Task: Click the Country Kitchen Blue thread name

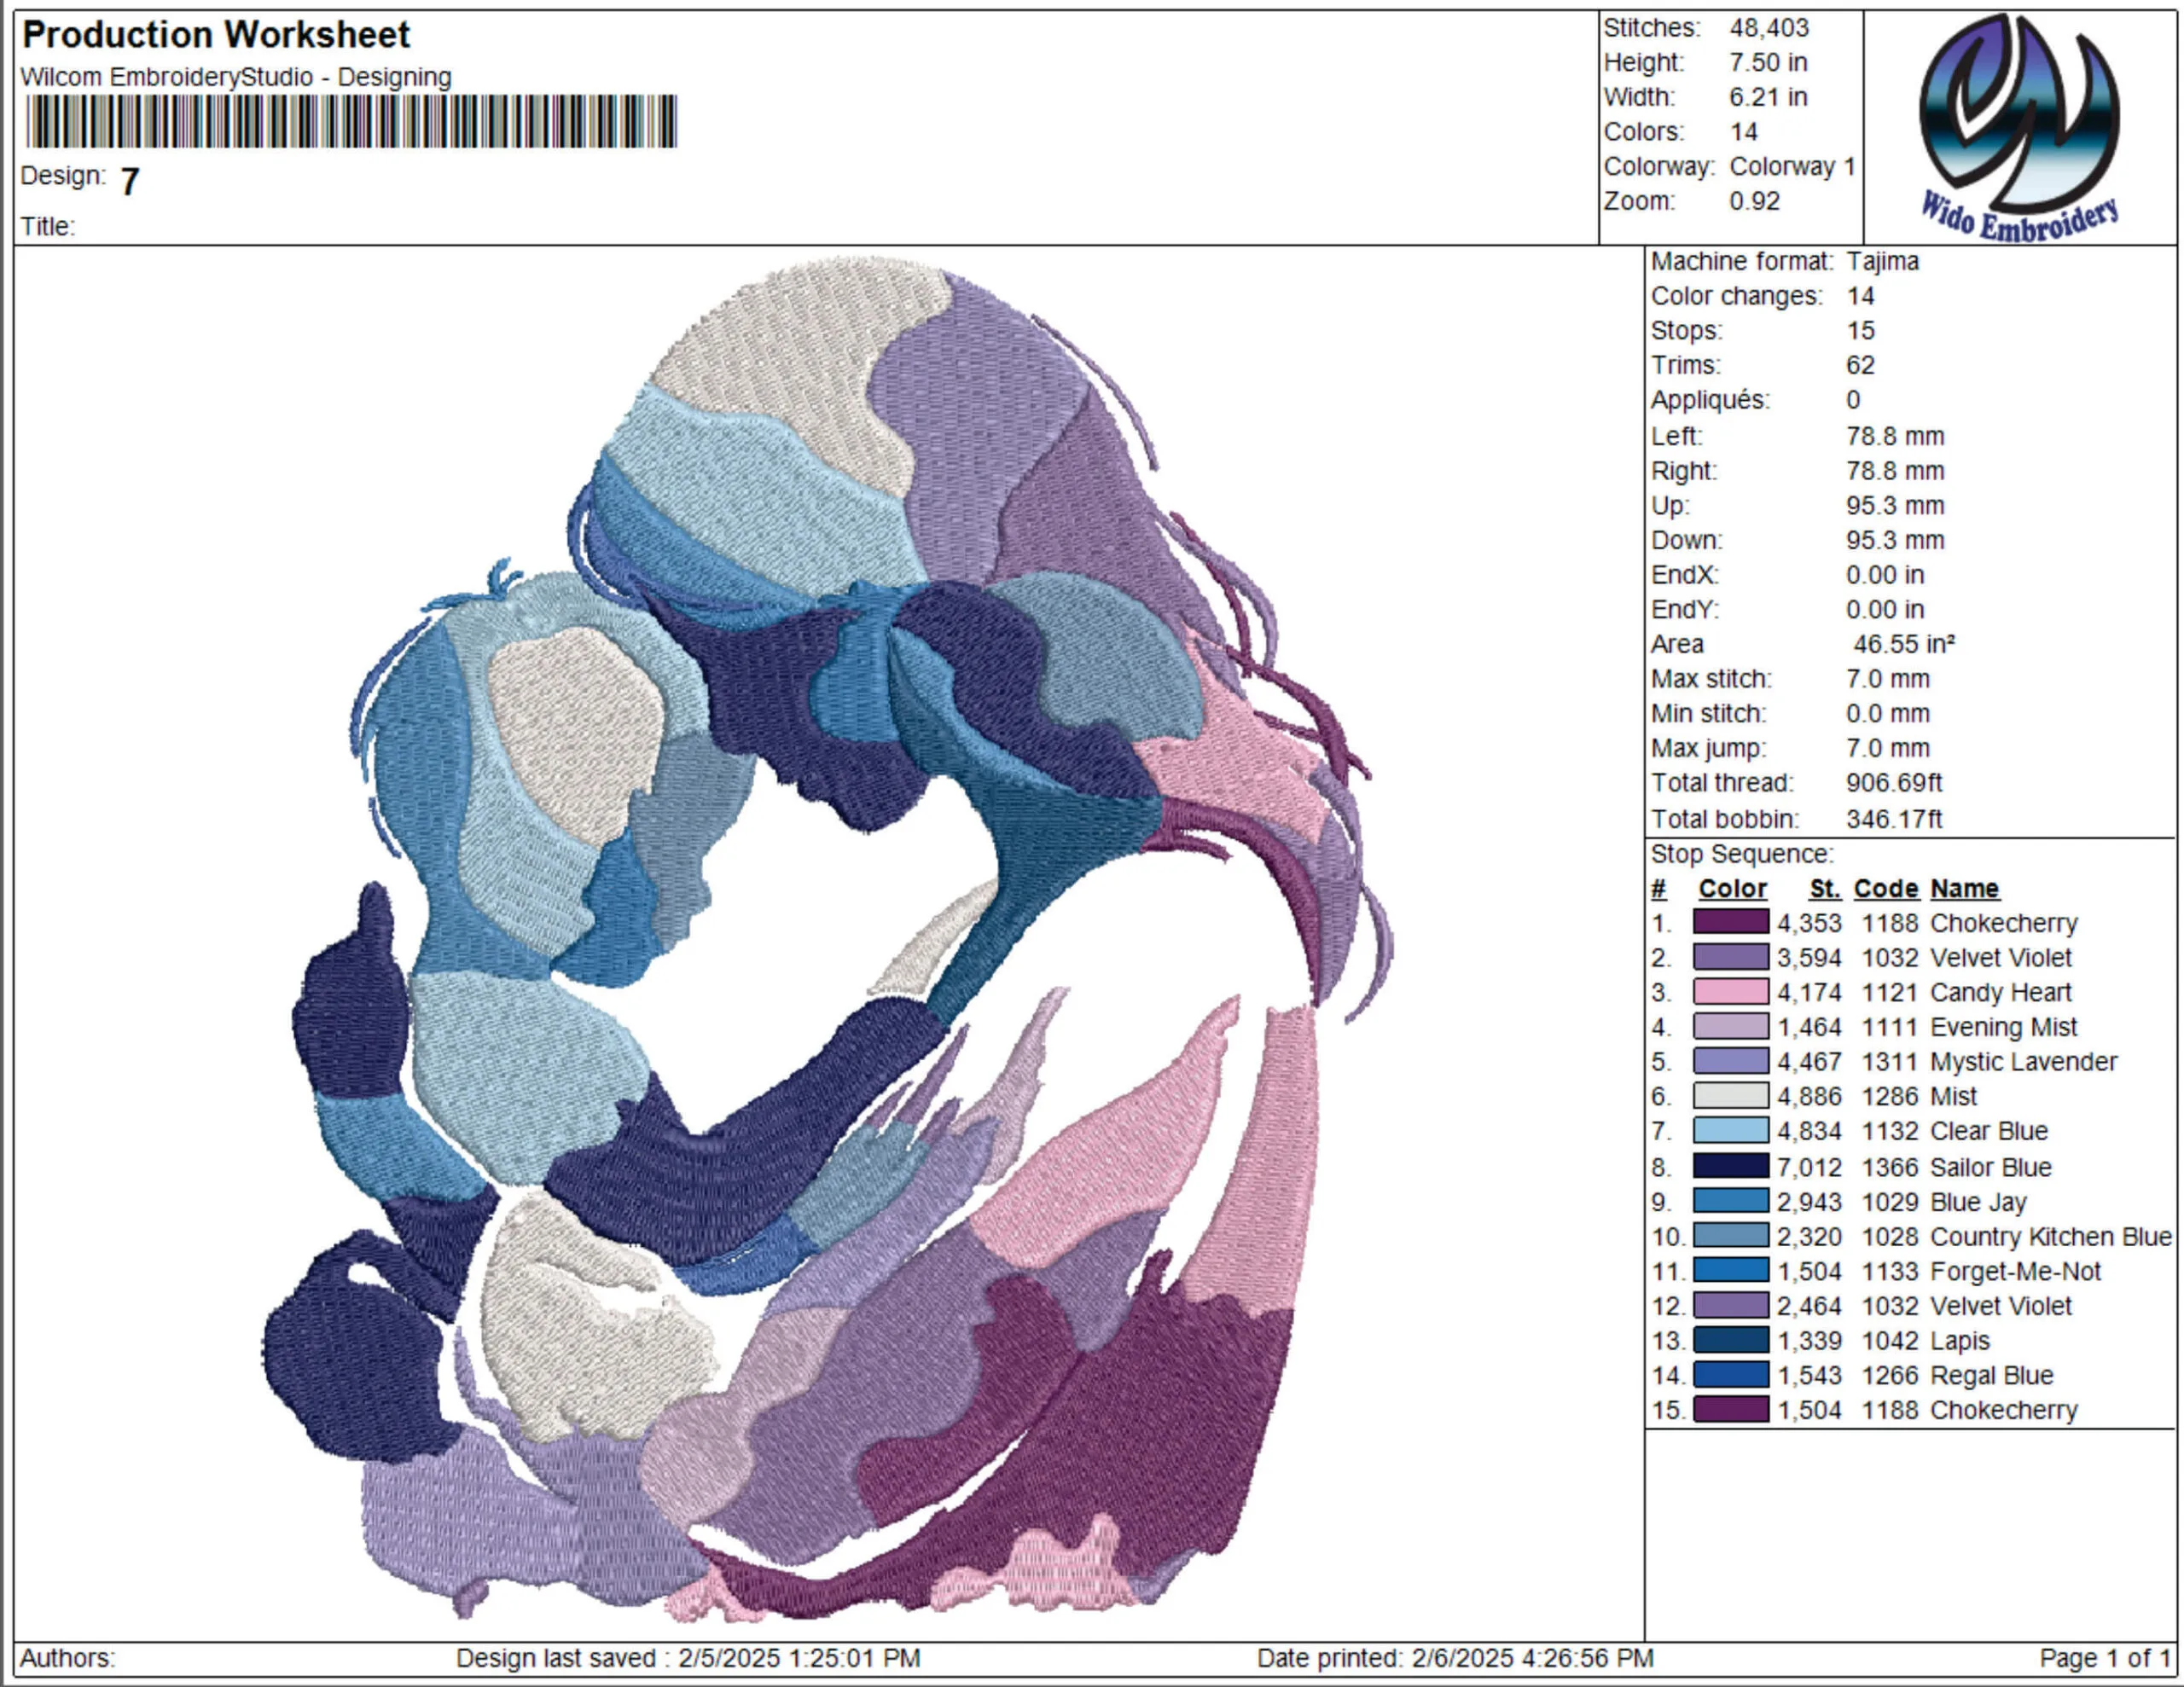Action: click(2050, 1236)
